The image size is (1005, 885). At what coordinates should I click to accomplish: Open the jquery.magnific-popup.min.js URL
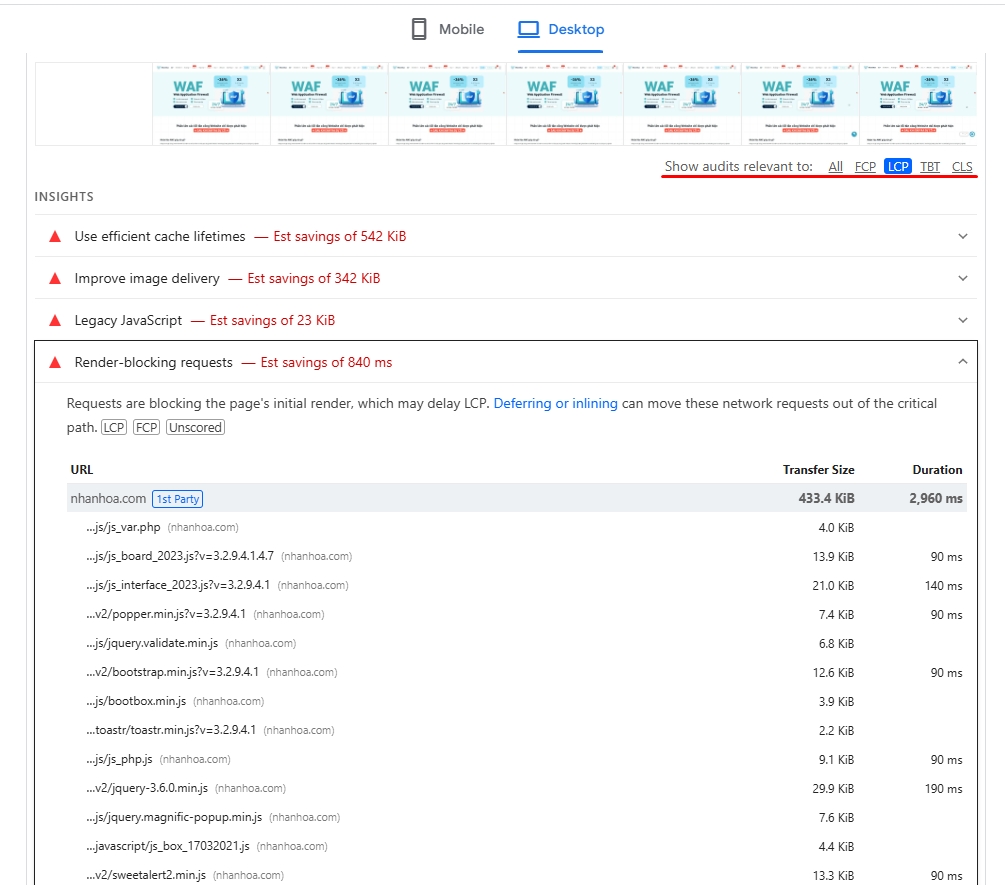174,817
